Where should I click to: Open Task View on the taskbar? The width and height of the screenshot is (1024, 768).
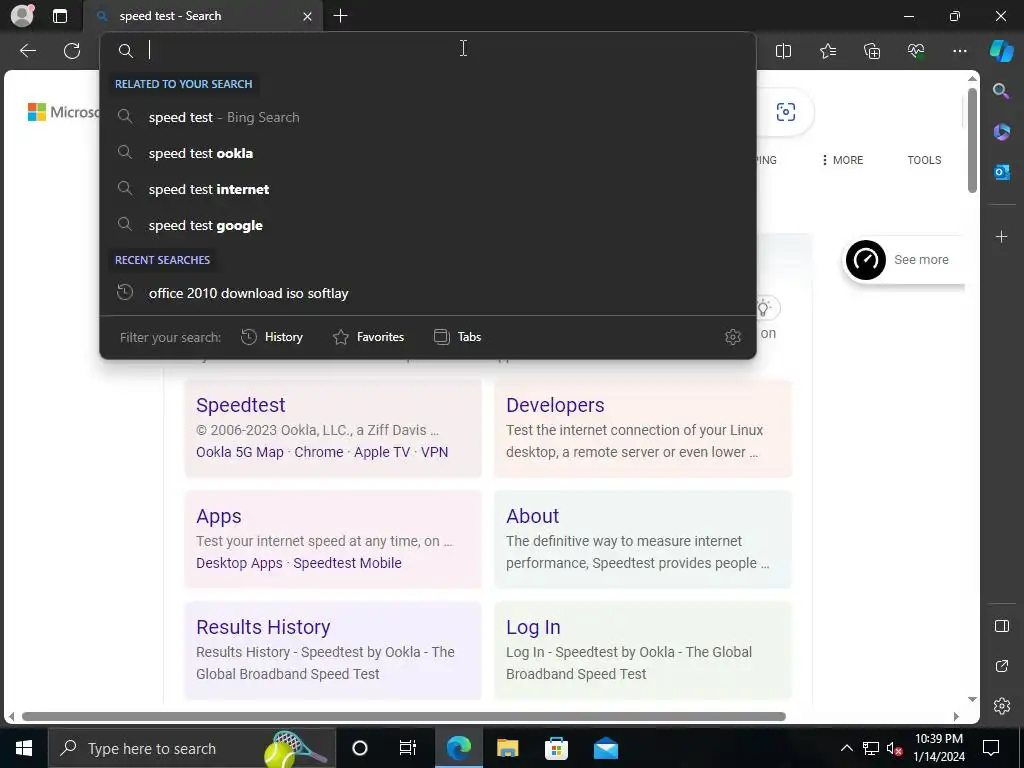coord(408,748)
